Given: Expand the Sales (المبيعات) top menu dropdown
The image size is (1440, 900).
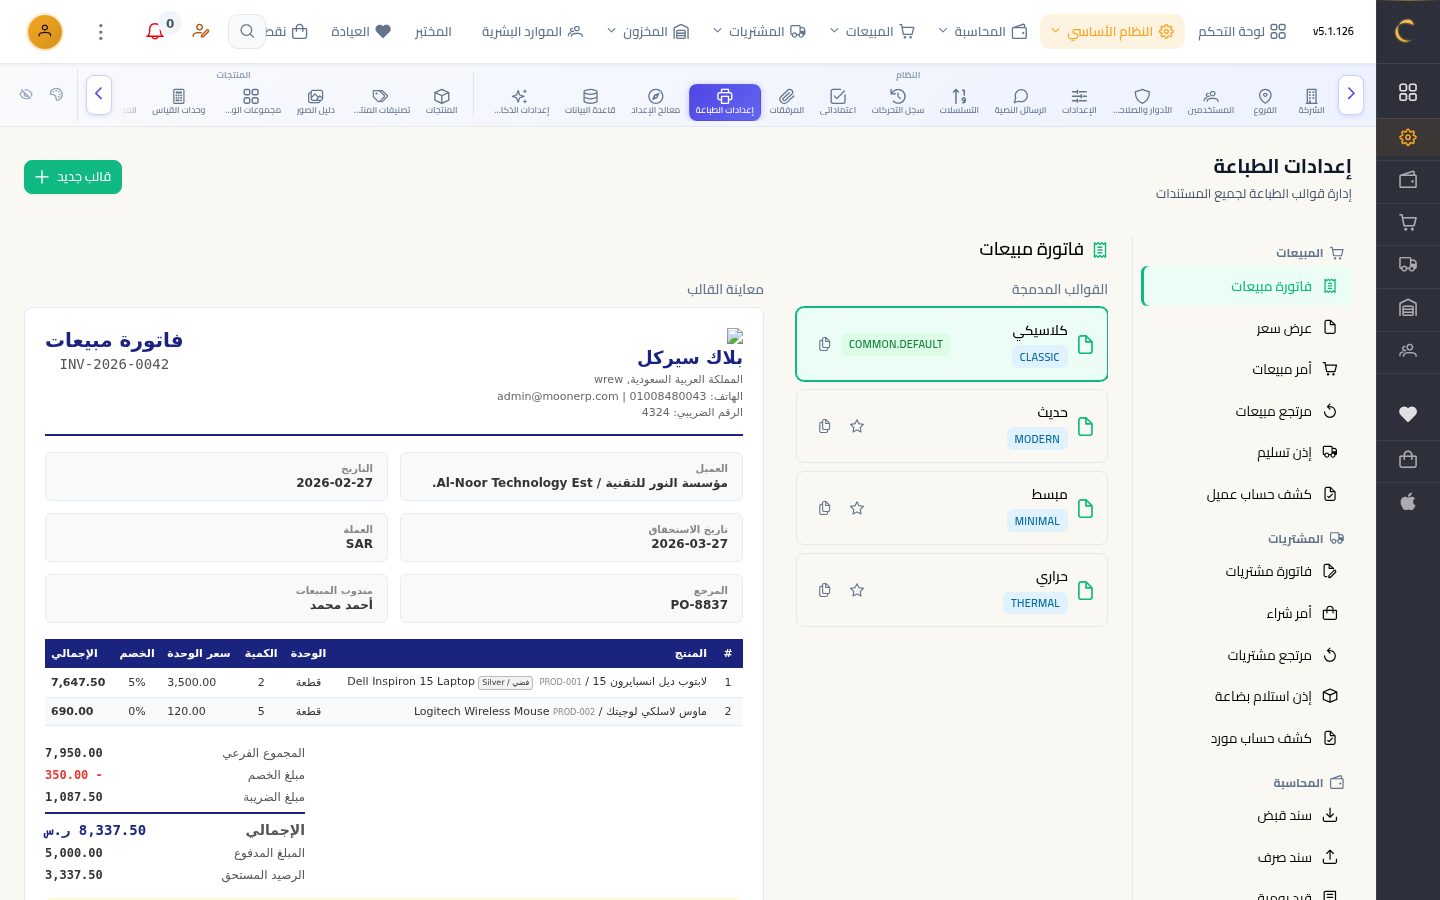Looking at the screenshot, I should click(x=872, y=32).
